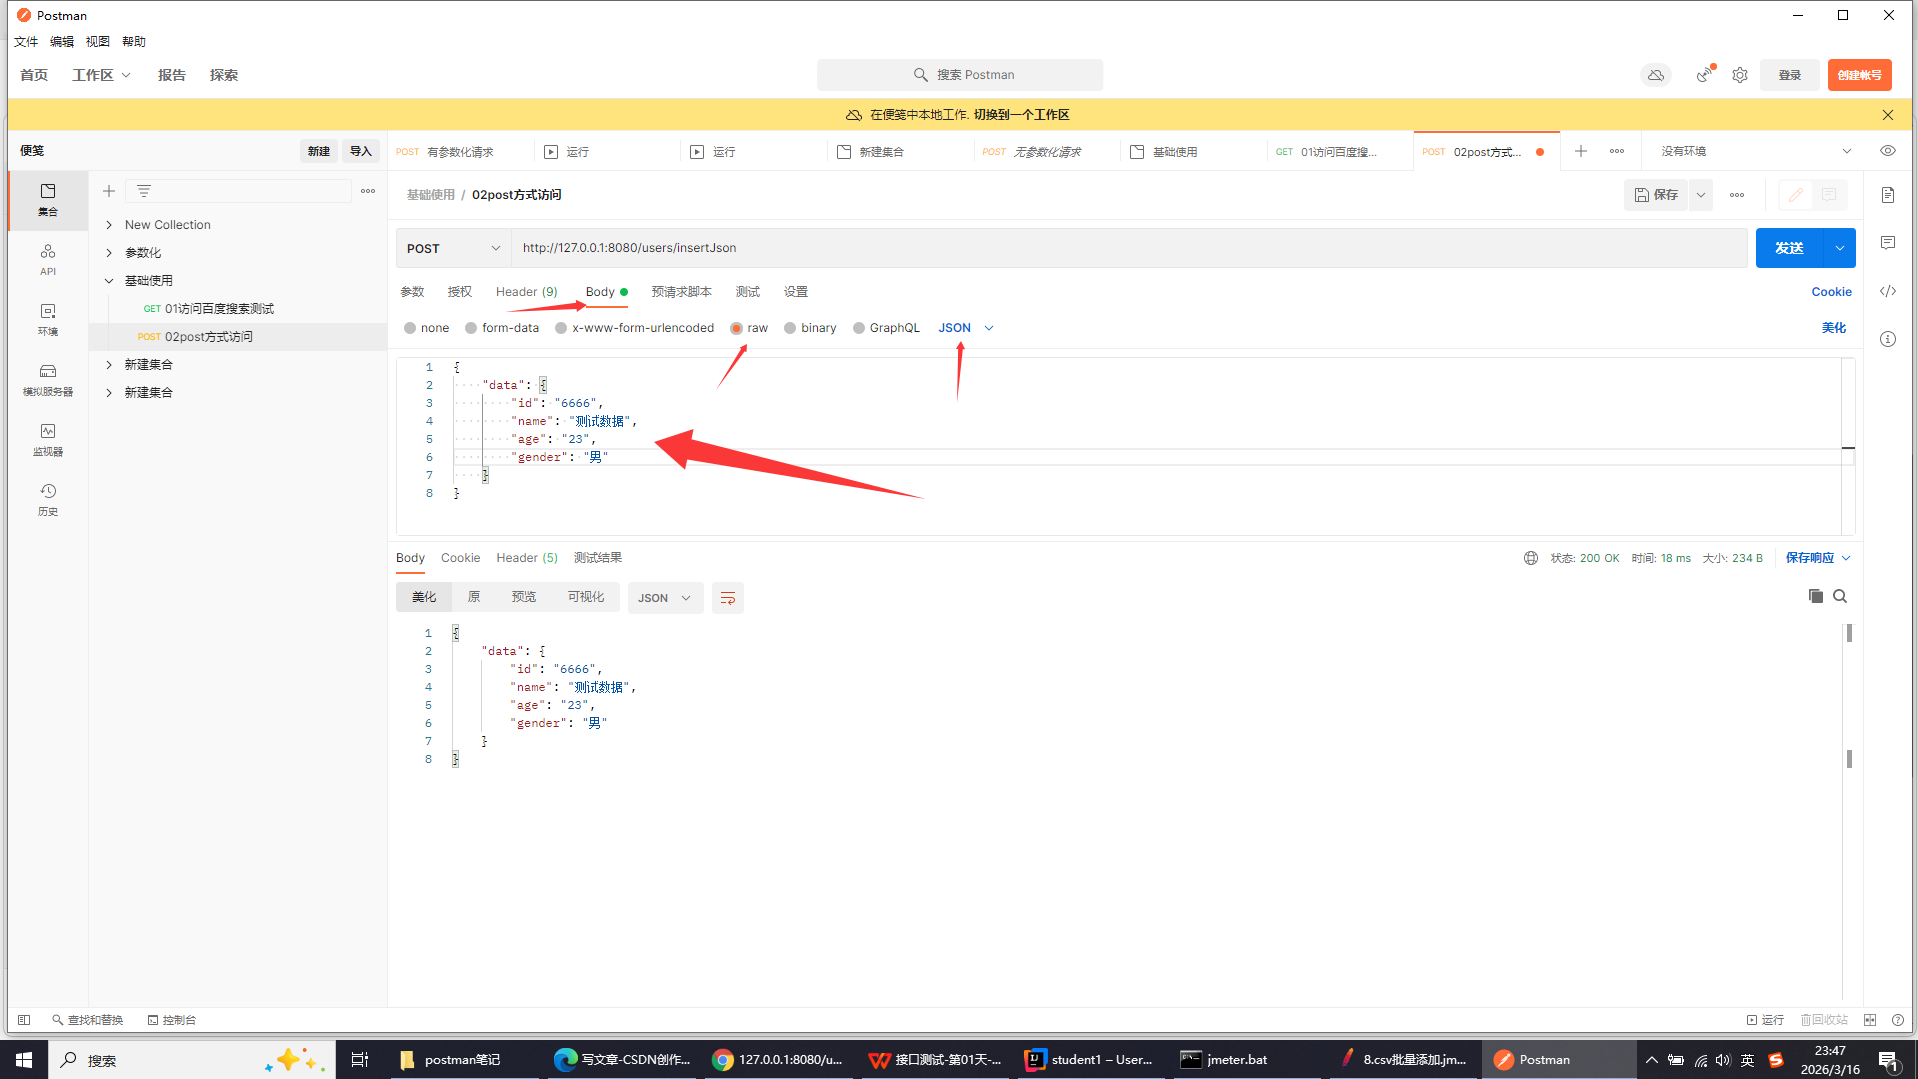1918x1079 pixels.
Task: Select the form-data body type radio
Action: pyautogui.click(x=471, y=328)
